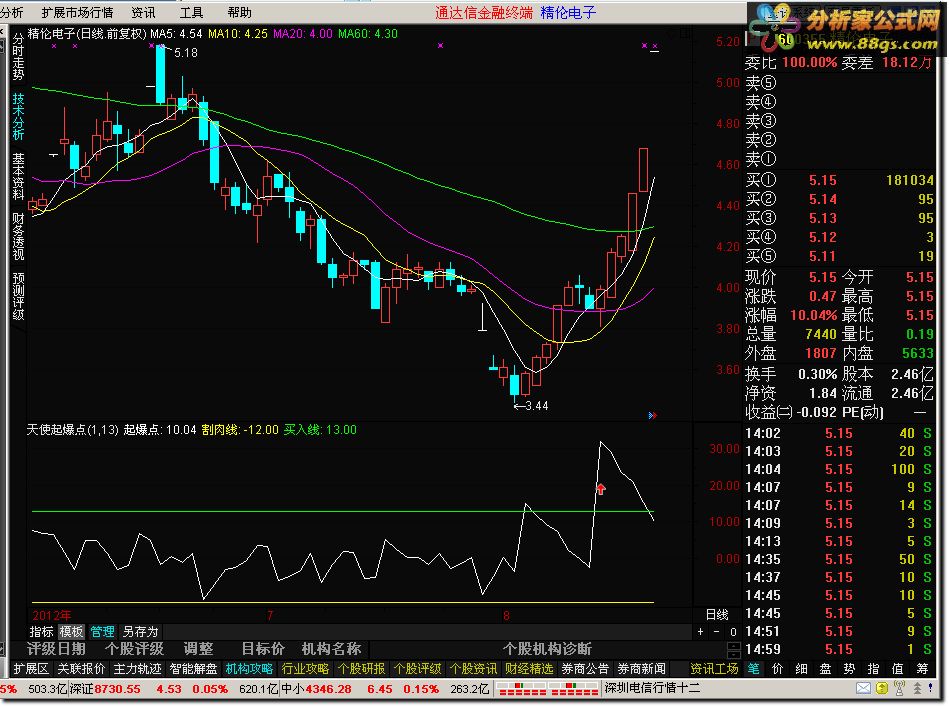Click the red up-arrow signal in indicator
This screenshot has width=949, height=706.
(x=600, y=489)
